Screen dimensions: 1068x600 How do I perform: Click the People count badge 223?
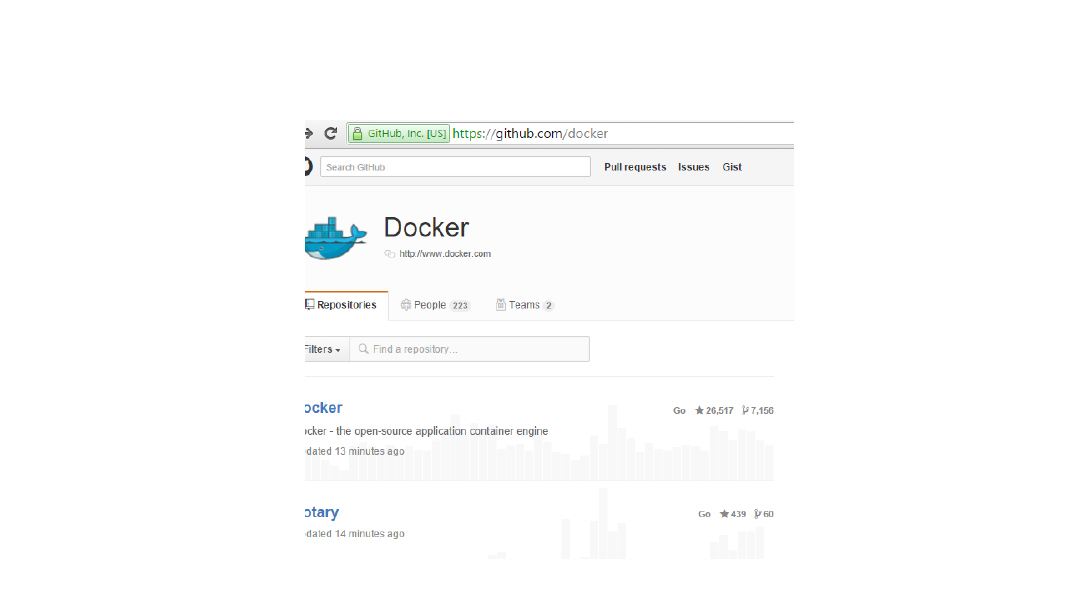pyautogui.click(x=460, y=306)
